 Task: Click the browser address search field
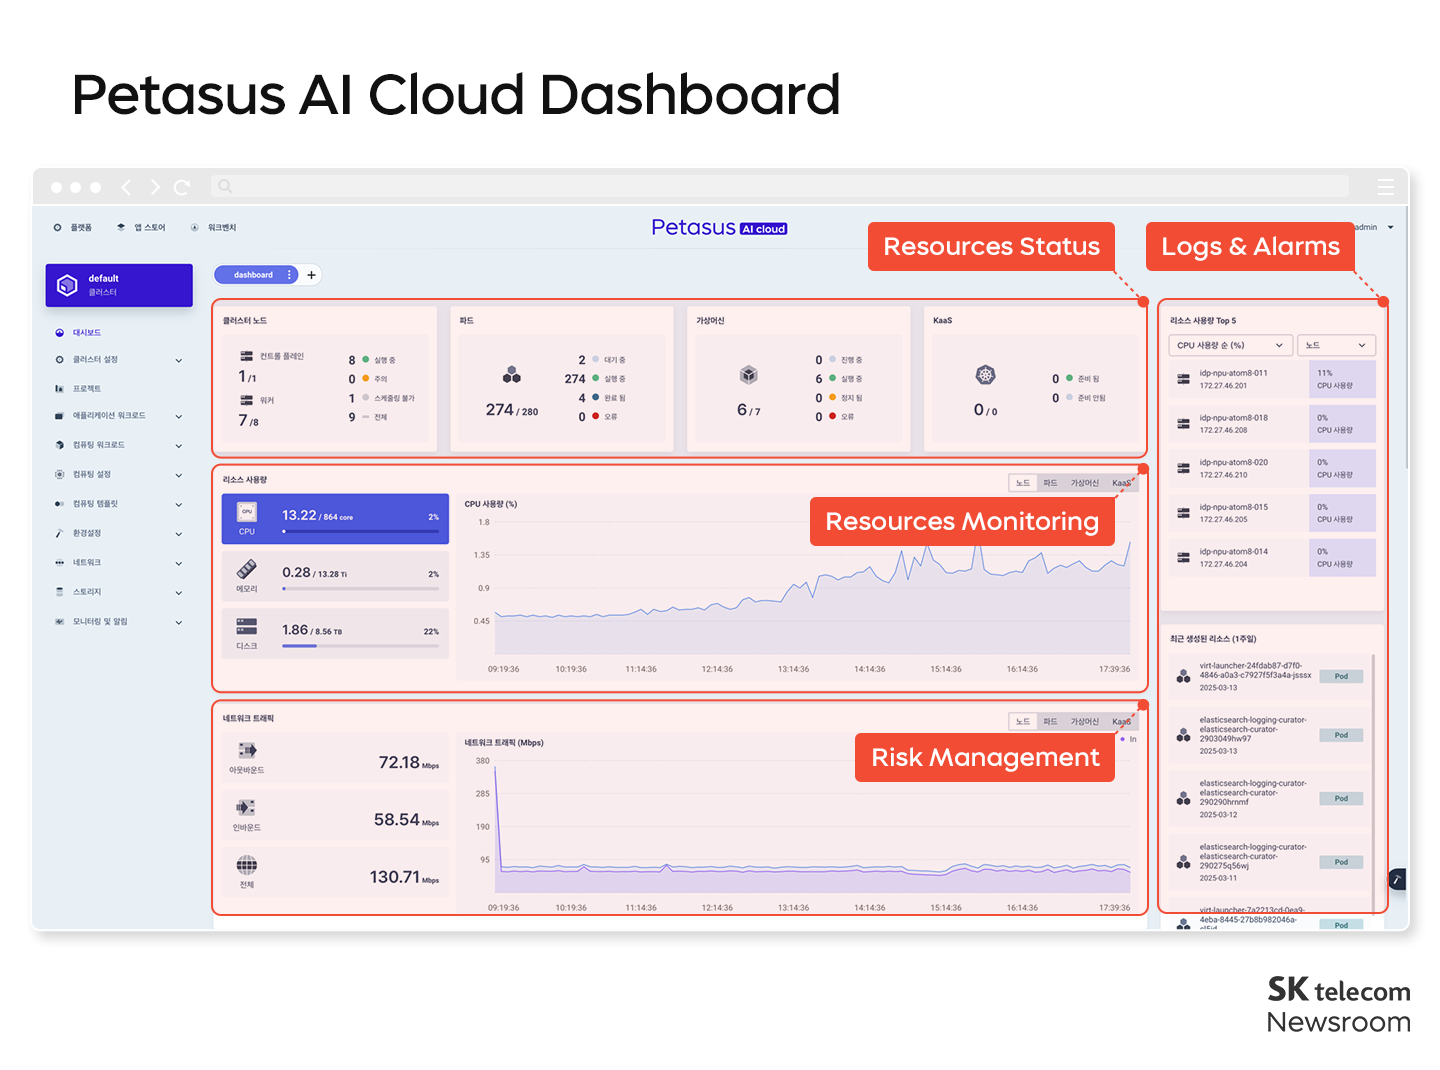coord(780,186)
